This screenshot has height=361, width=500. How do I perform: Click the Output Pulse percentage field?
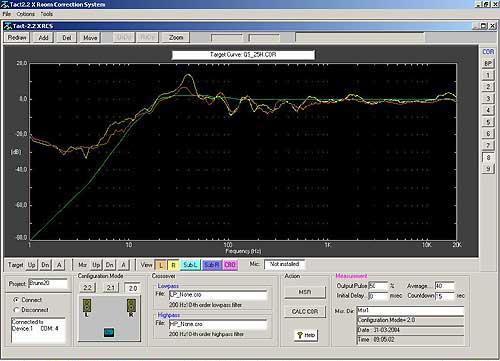coord(378,286)
